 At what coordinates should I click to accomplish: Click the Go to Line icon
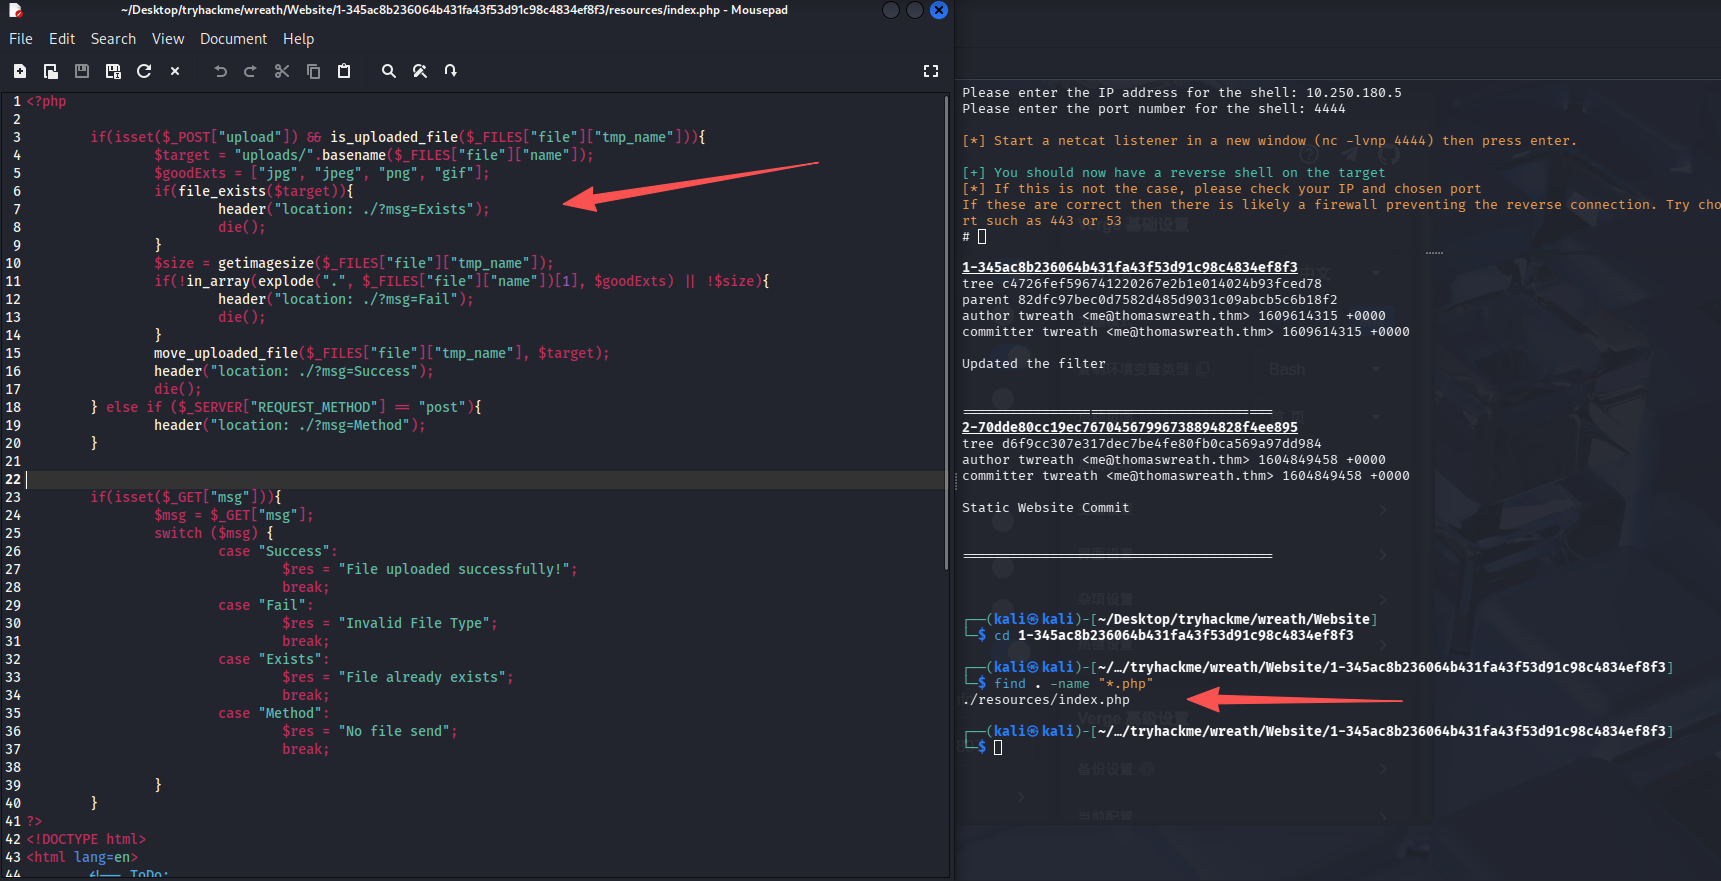[451, 71]
